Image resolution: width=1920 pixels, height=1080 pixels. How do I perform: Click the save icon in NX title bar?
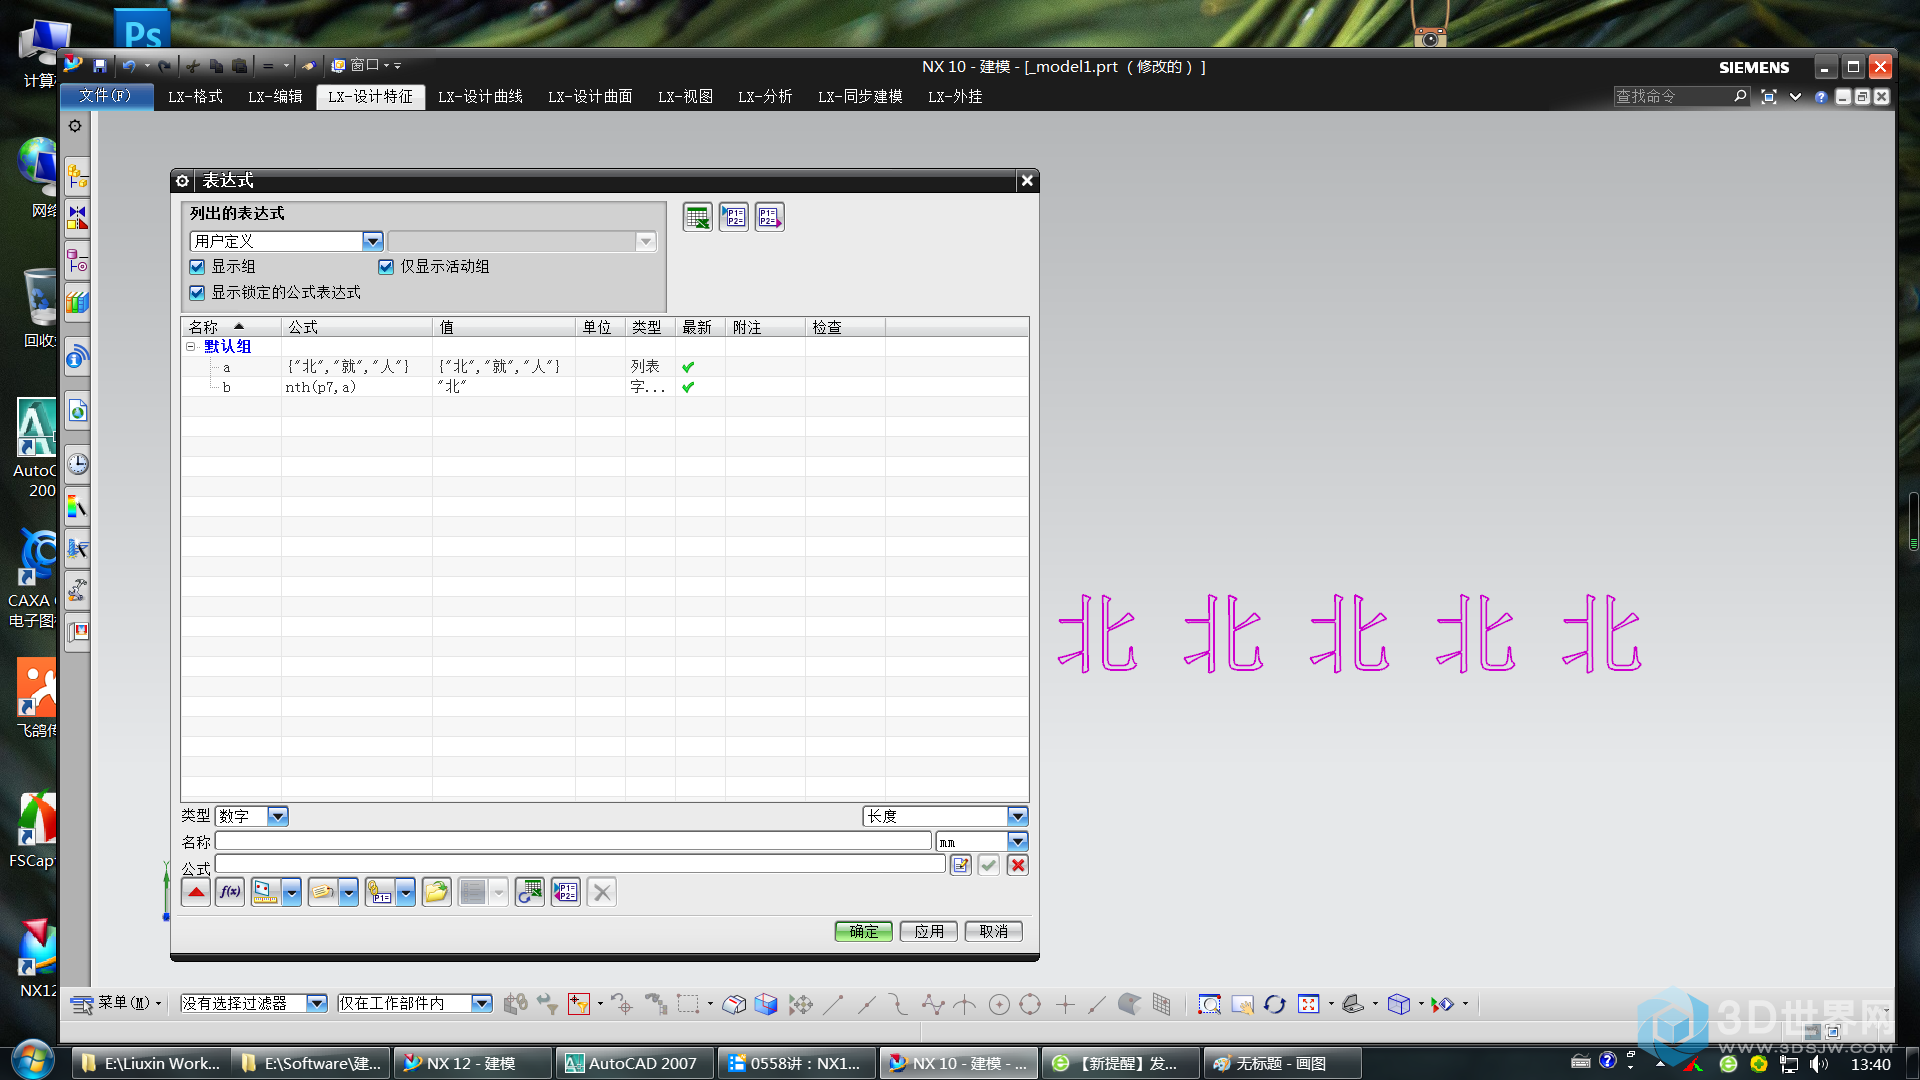tap(100, 66)
